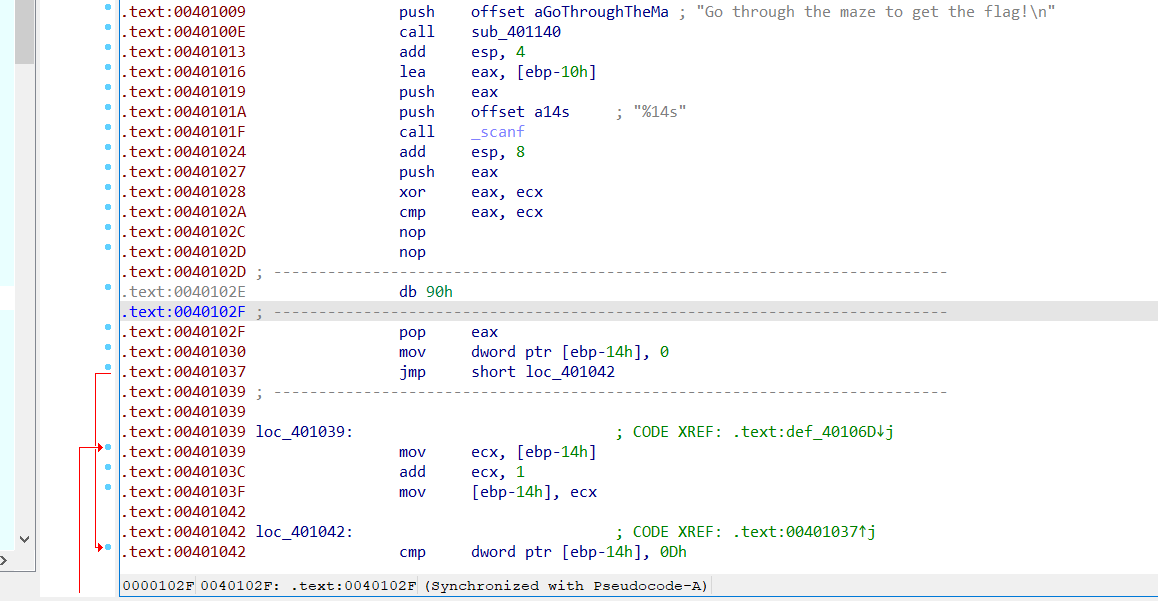Click the left panel horizontal scroll-right arrow
This screenshot has width=1158, height=601.
(3, 560)
